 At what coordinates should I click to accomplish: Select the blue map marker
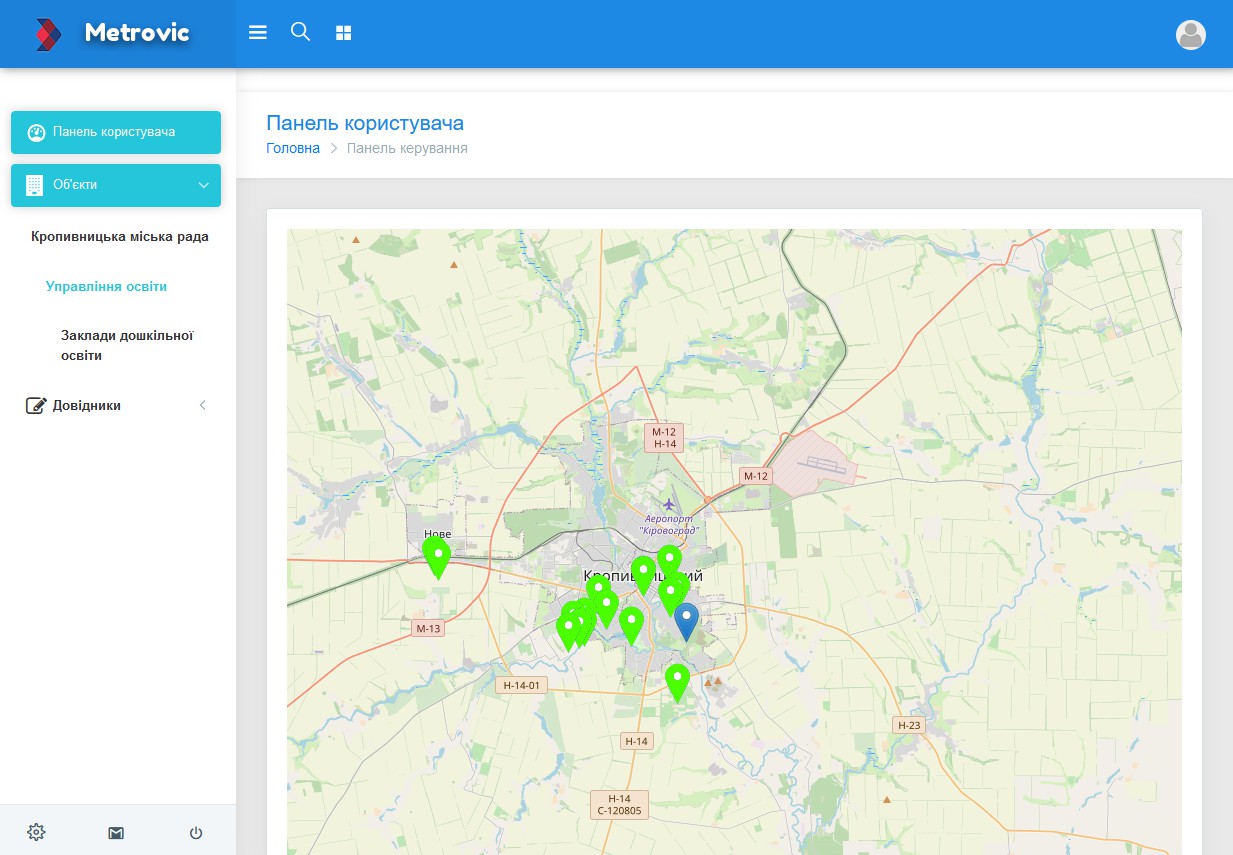(x=686, y=622)
